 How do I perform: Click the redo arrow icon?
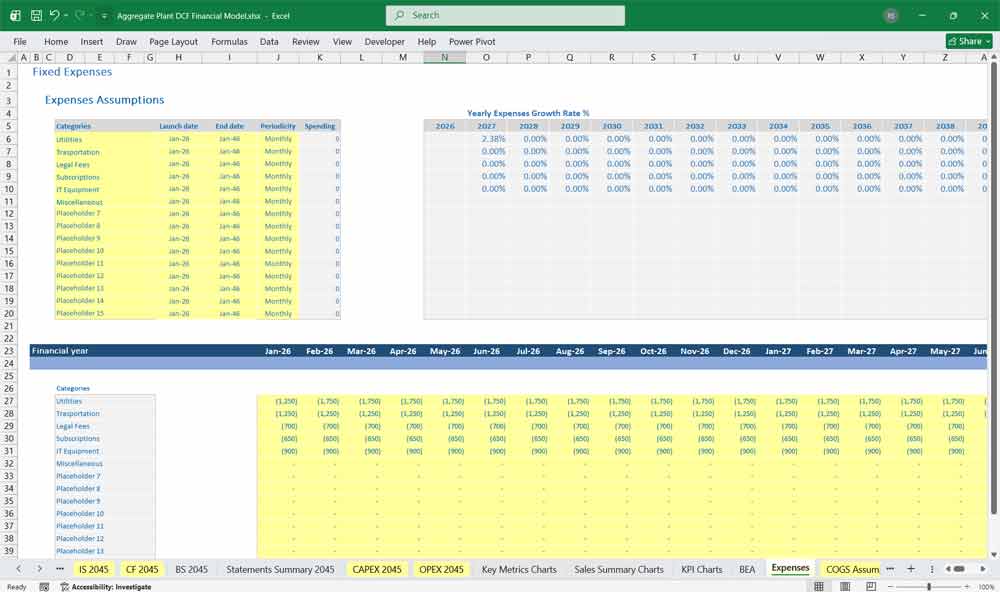click(79, 15)
